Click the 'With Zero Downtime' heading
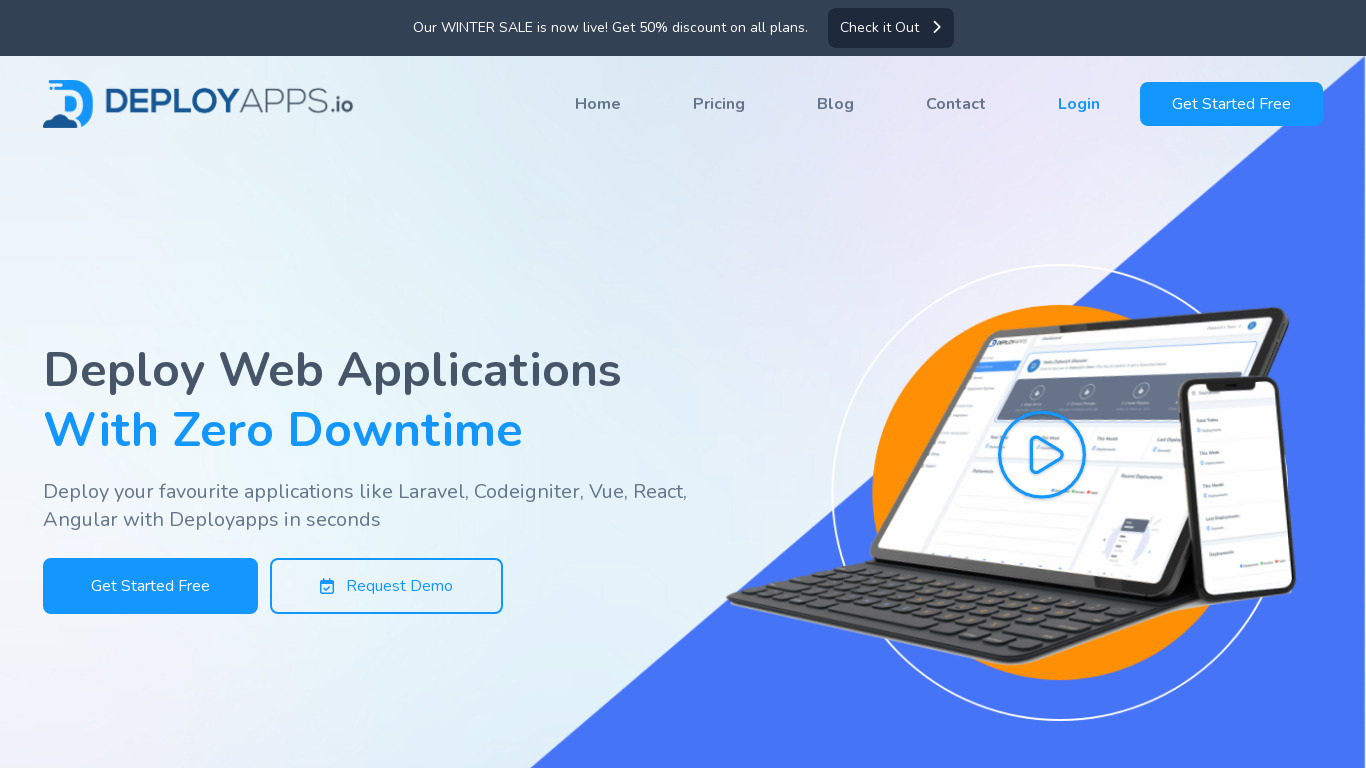 click(283, 430)
